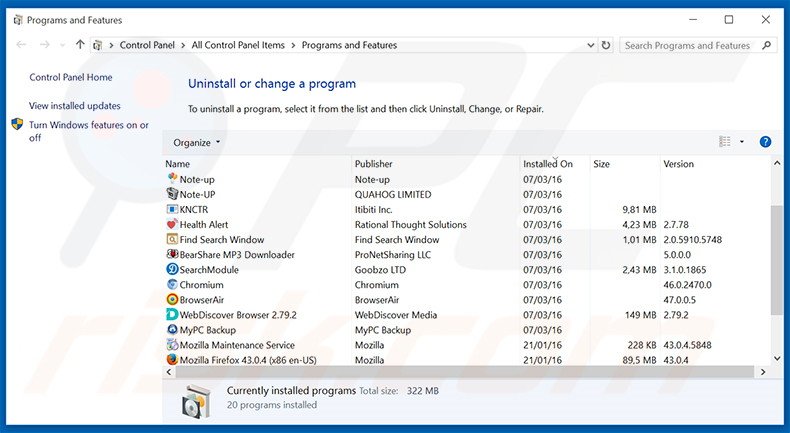This screenshot has height=433, width=790.
Task: Click the Health Alert heart icon
Action: coord(172,224)
